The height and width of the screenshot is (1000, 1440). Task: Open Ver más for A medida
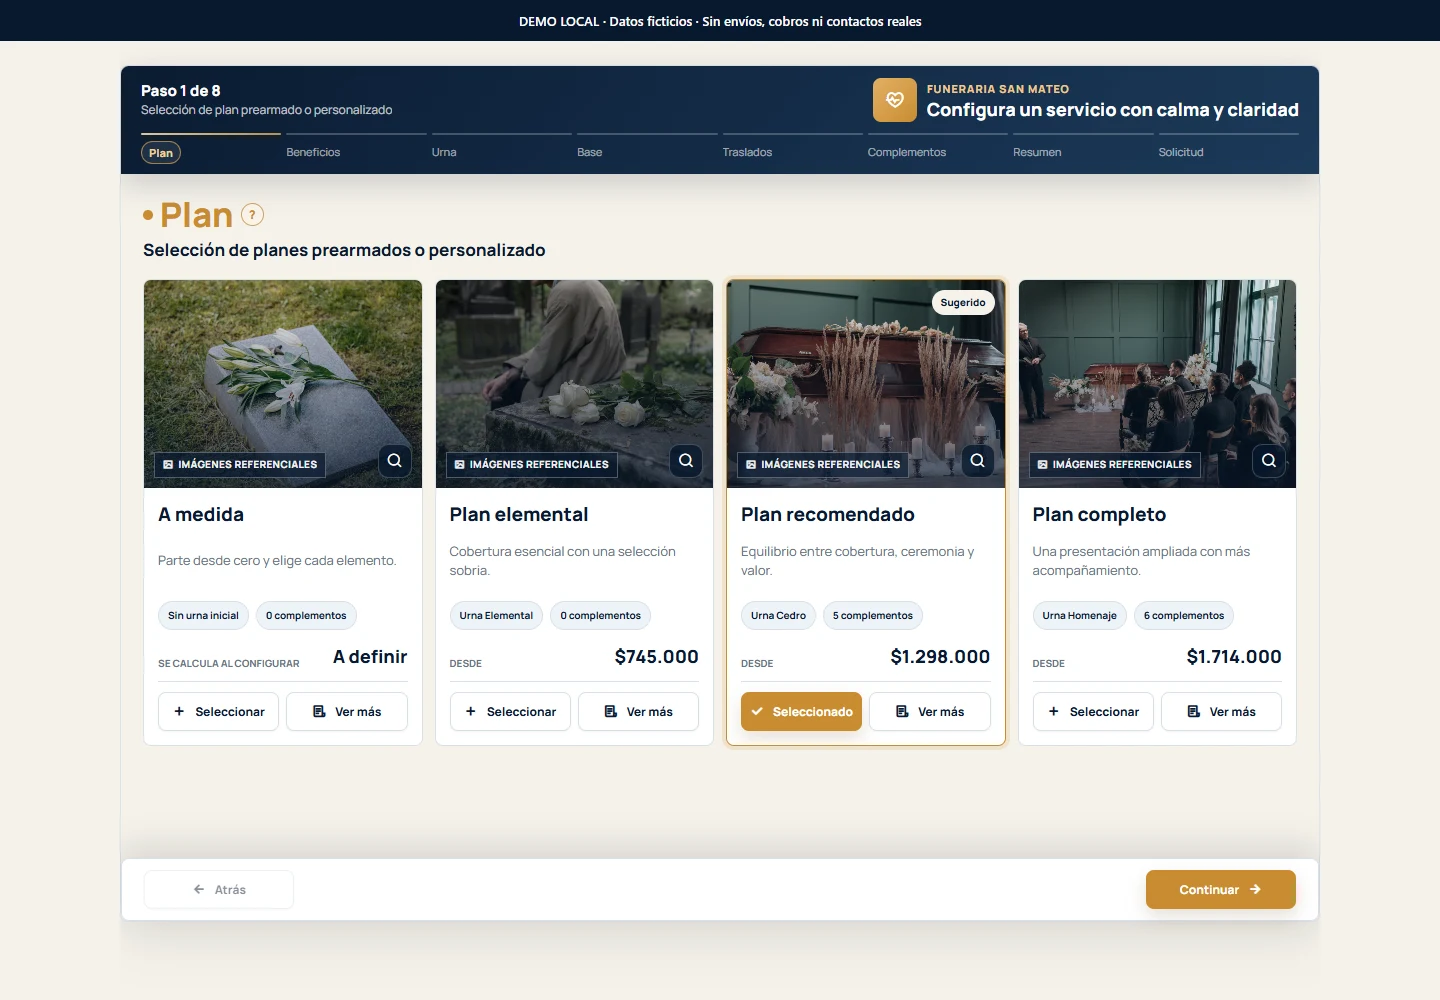347,712
